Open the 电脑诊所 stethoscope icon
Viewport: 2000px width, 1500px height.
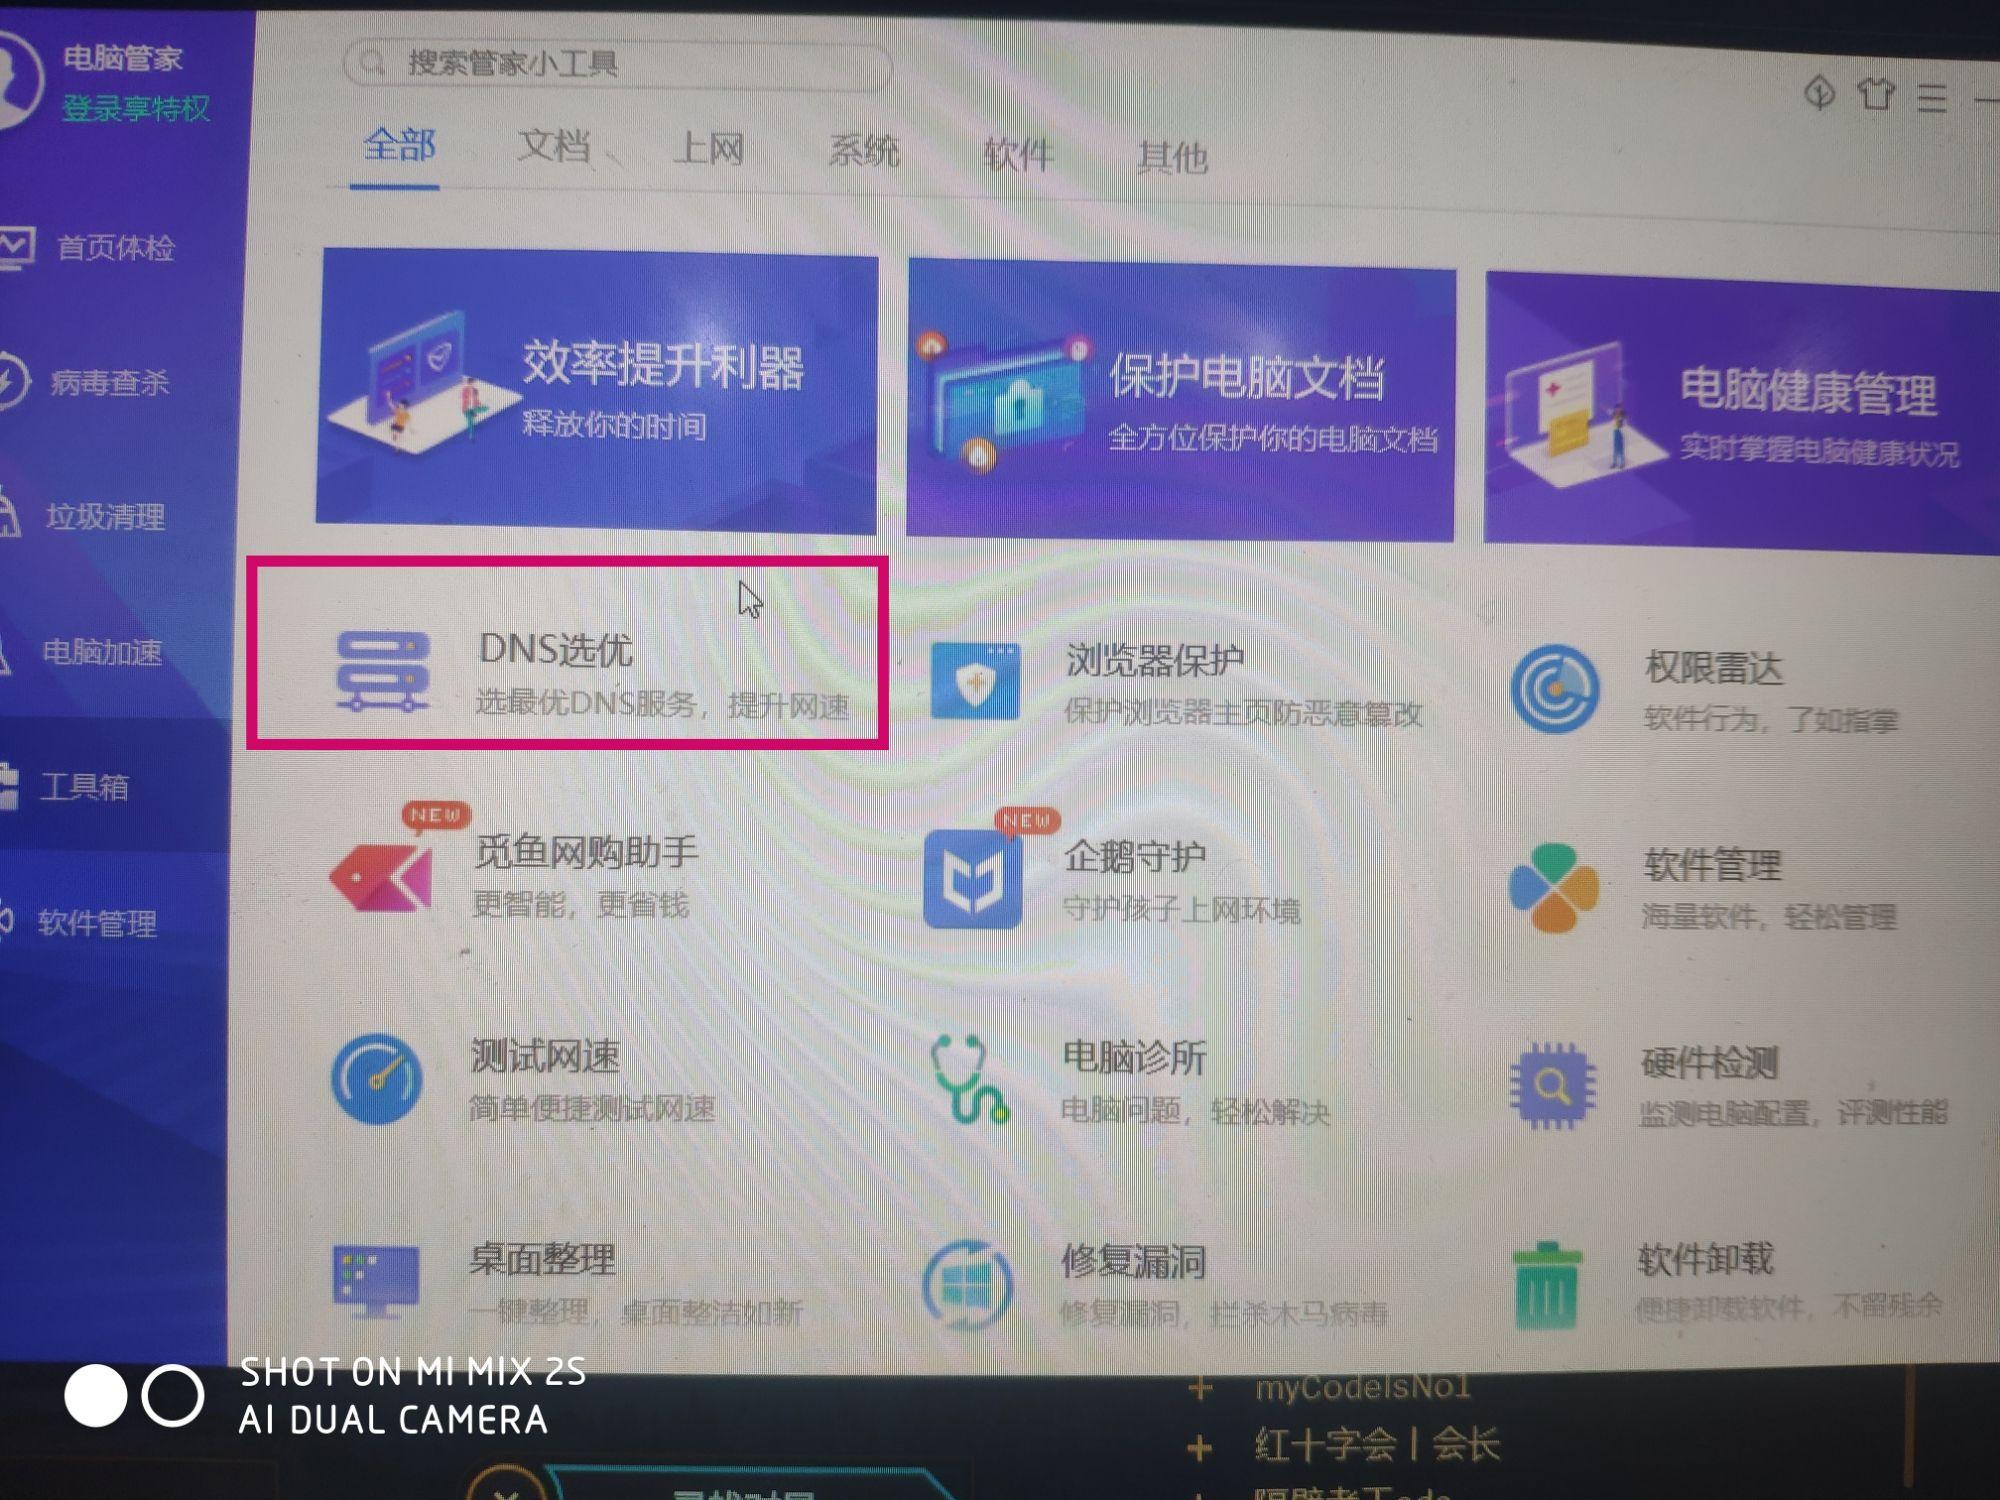(x=968, y=1079)
